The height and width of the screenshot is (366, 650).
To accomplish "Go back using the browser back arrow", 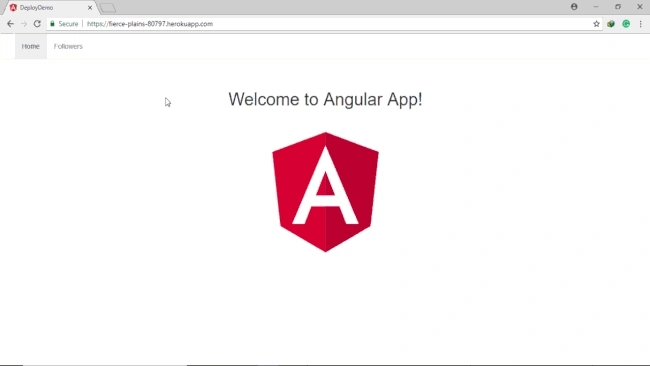I will (x=10, y=24).
